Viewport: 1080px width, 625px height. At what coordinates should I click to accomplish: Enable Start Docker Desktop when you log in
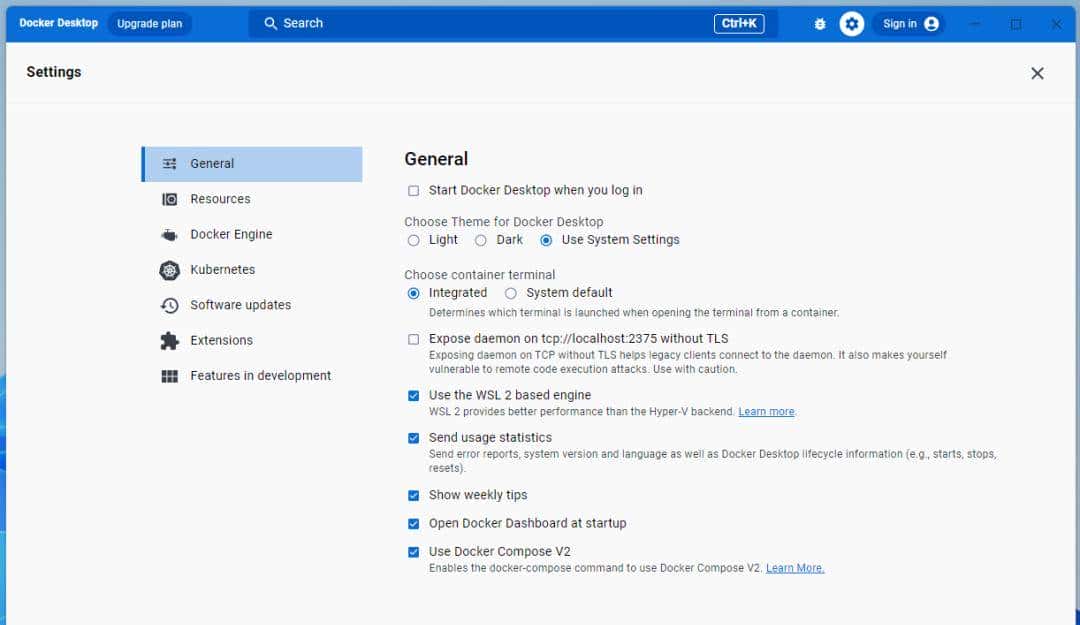pyautogui.click(x=412, y=190)
